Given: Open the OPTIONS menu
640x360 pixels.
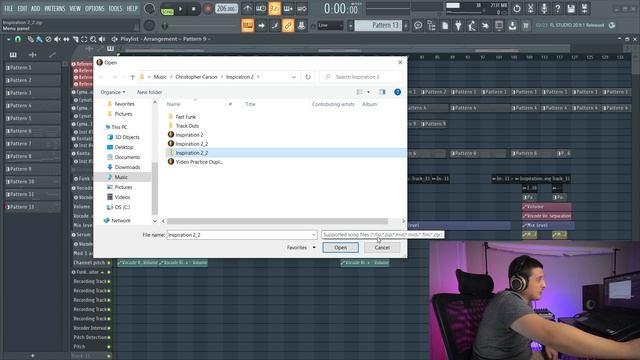Looking at the screenshot, I should click(94, 8).
